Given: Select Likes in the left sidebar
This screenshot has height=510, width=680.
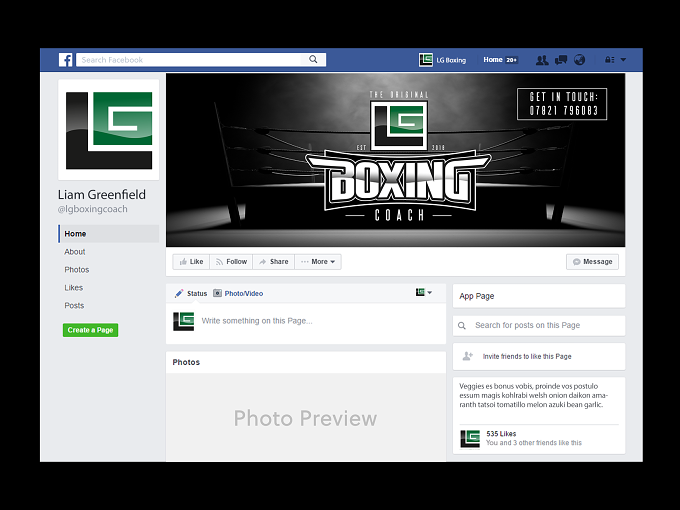Looking at the screenshot, I should click(74, 288).
